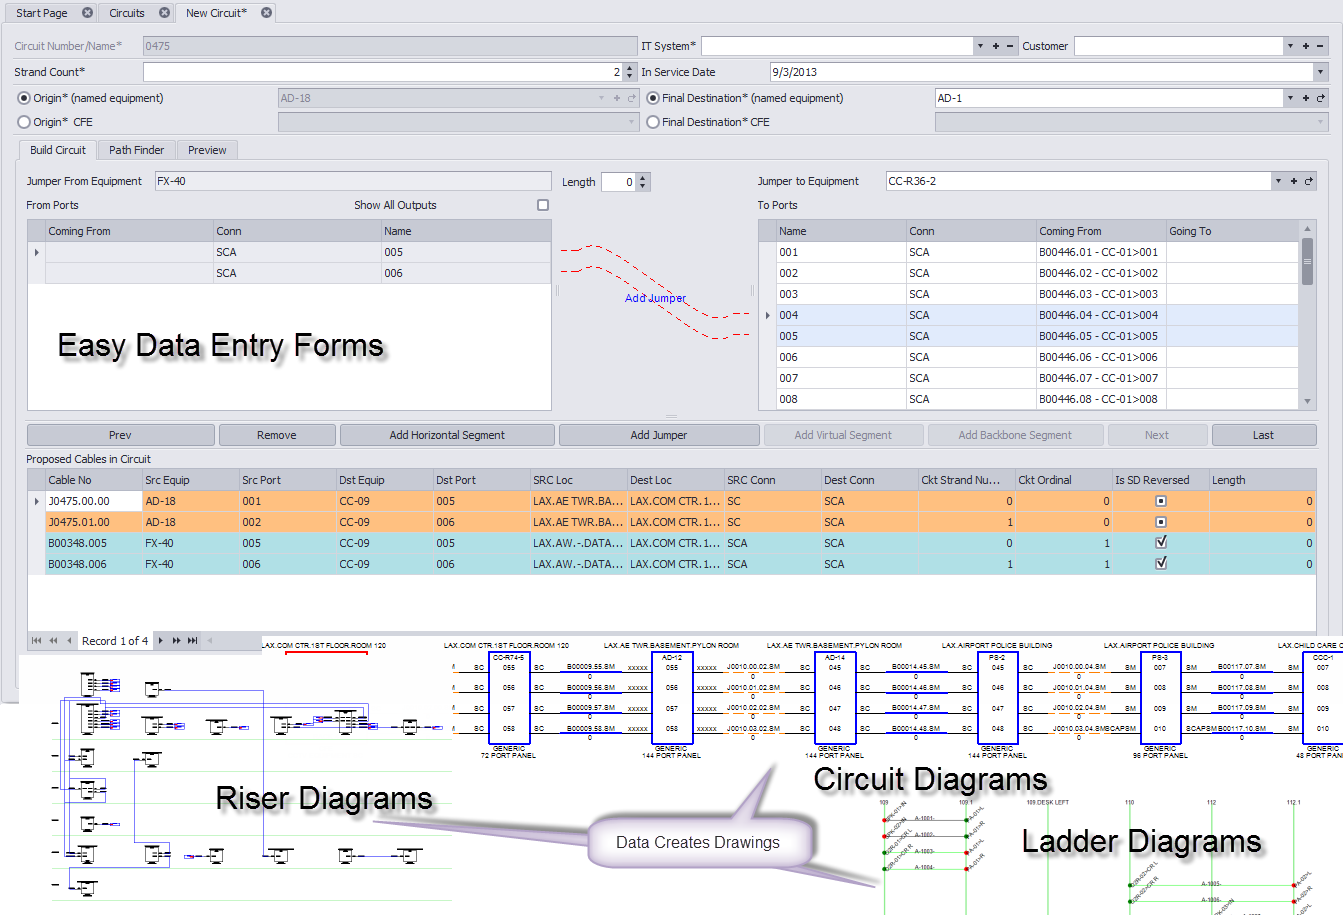Open the Customer dropdown list
The image size is (1343, 915).
[1291, 45]
